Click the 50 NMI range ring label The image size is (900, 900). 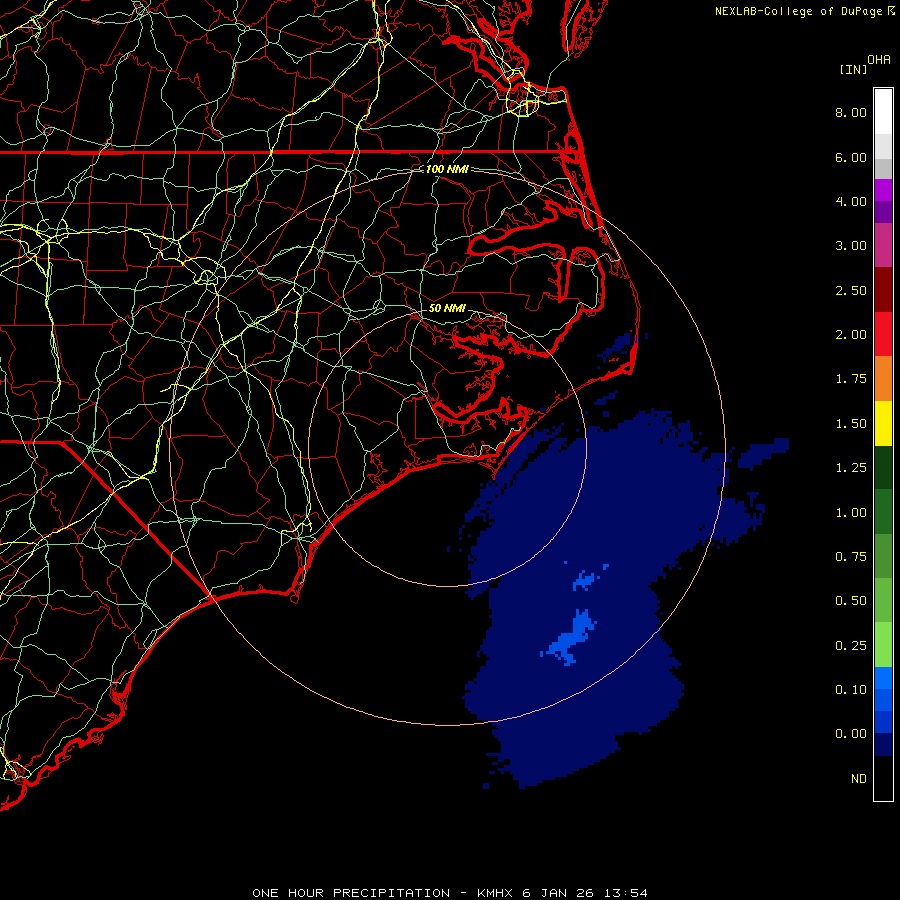pos(447,308)
